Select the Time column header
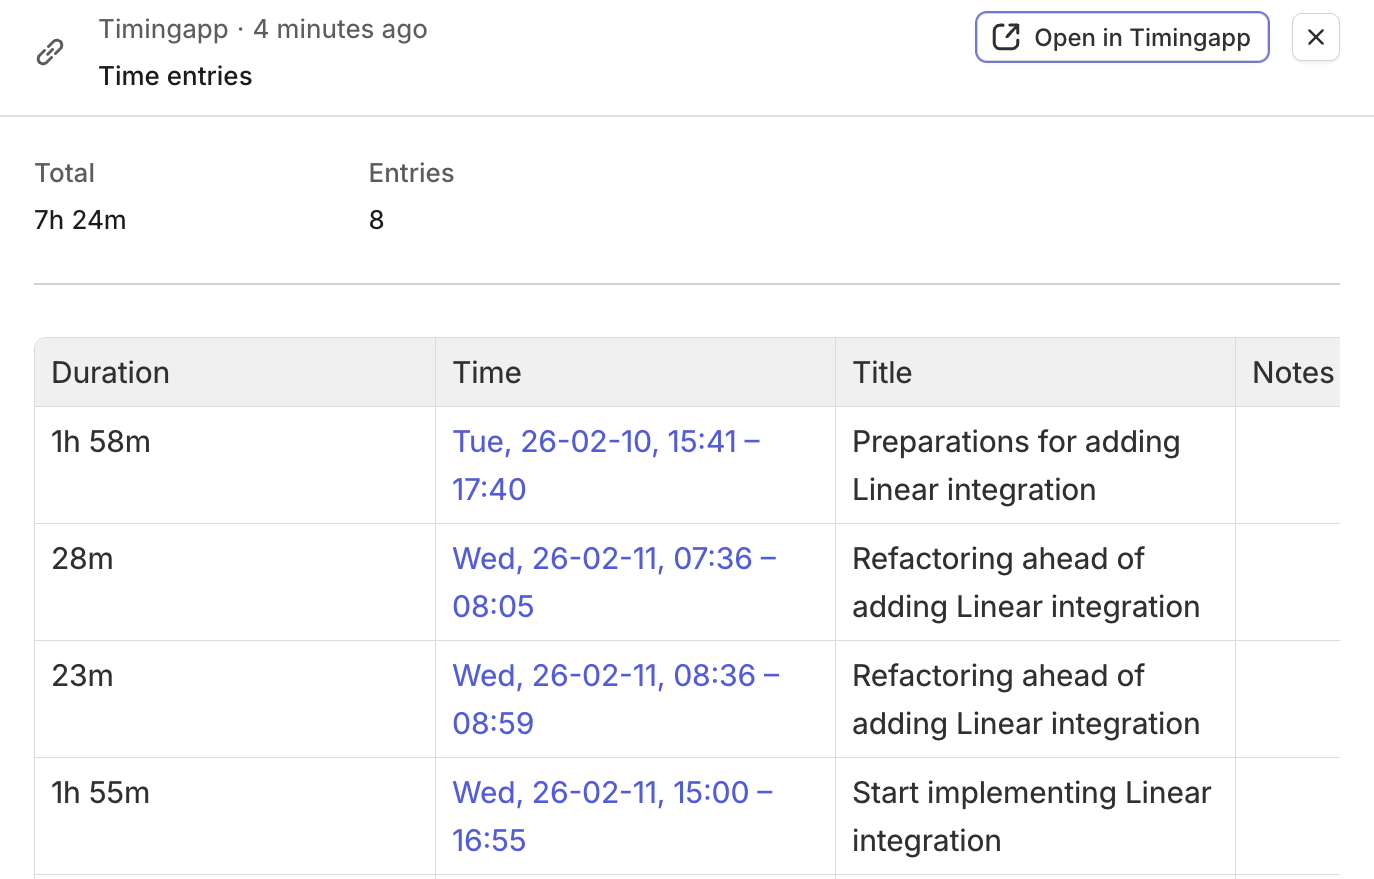Image resolution: width=1374 pixels, height=879 pixels. point(487,373)
